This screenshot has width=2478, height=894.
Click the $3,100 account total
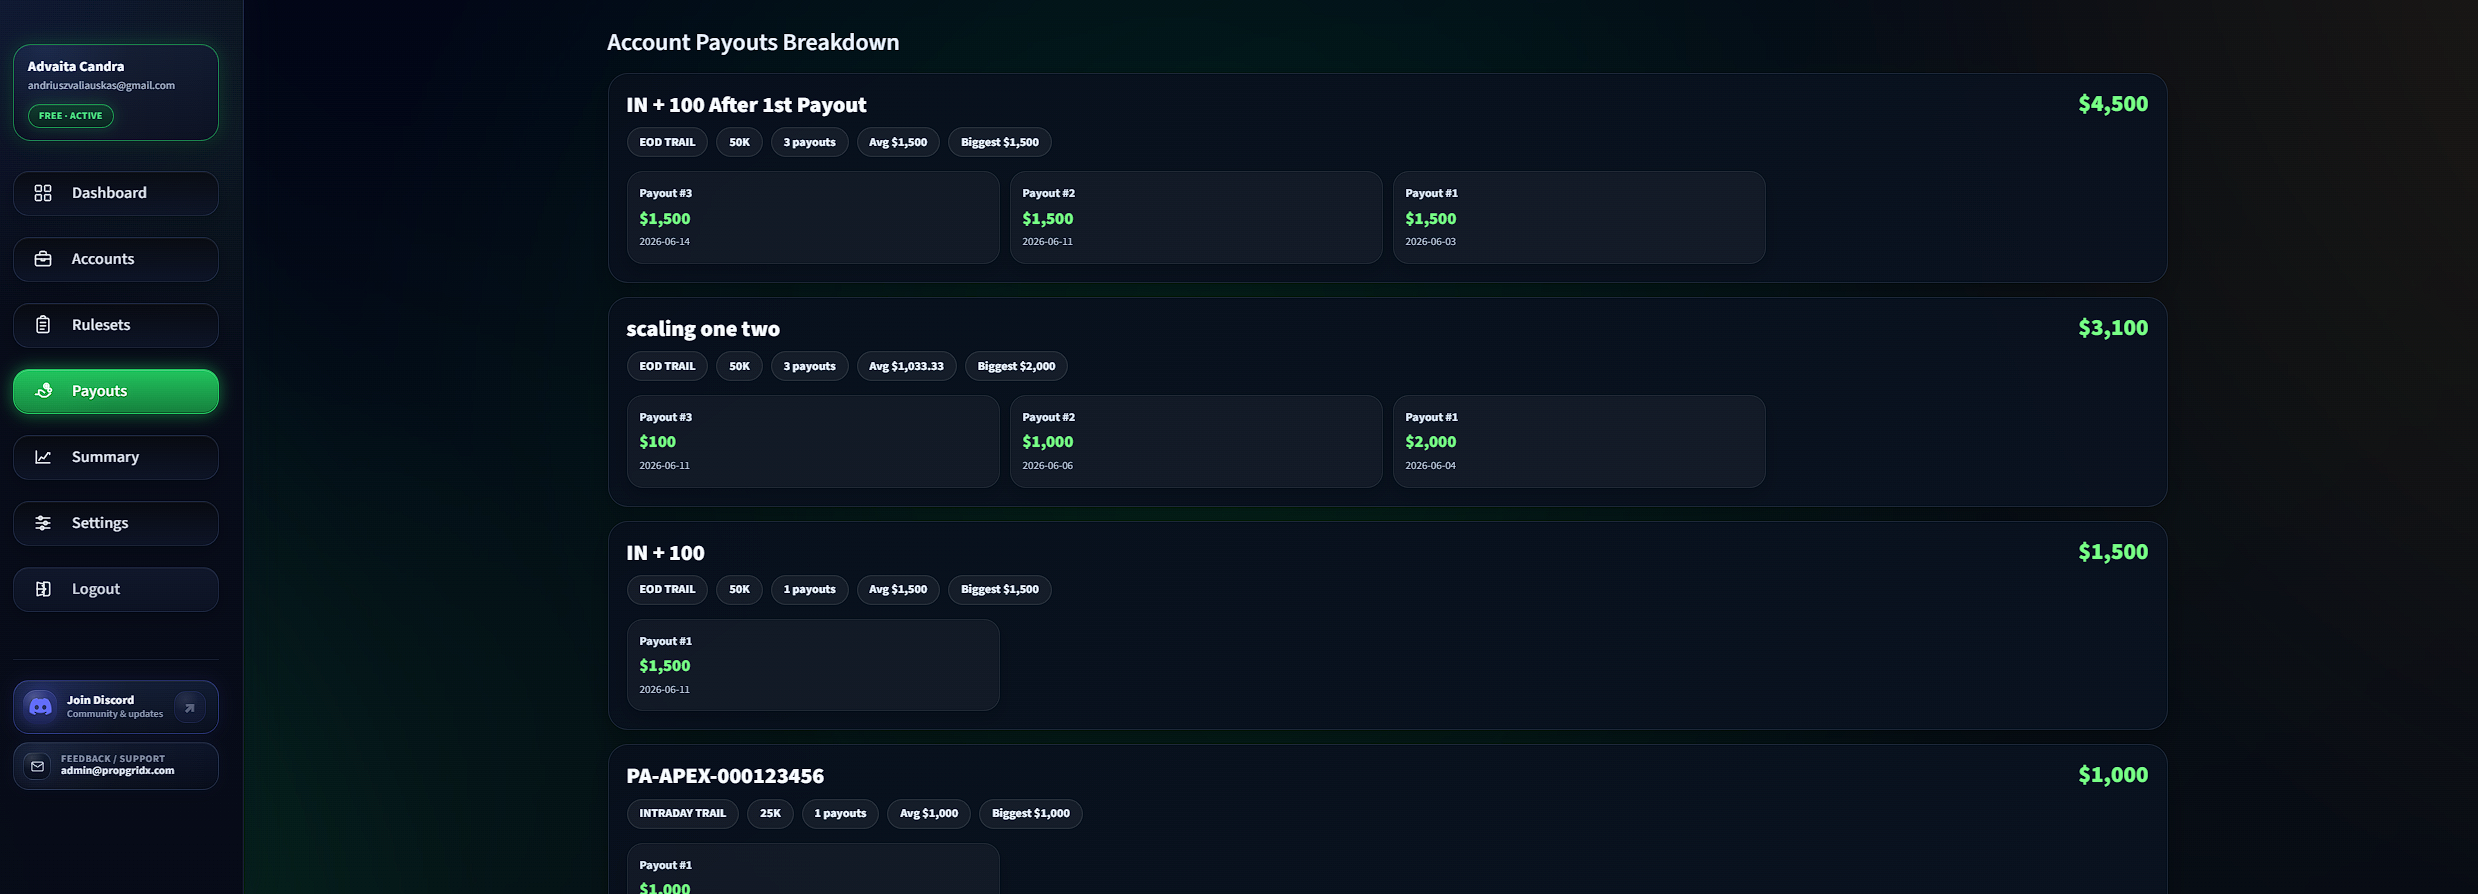click(x=2112, y=328)
